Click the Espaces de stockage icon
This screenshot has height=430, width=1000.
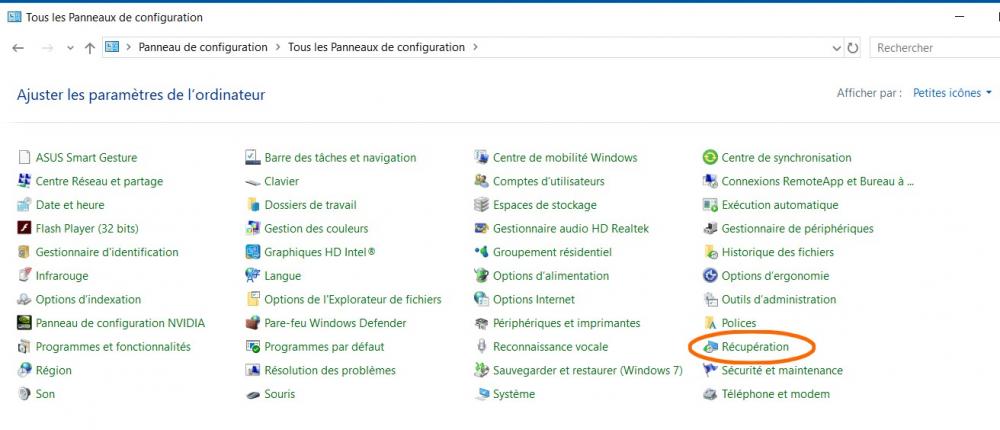[482, 205]
